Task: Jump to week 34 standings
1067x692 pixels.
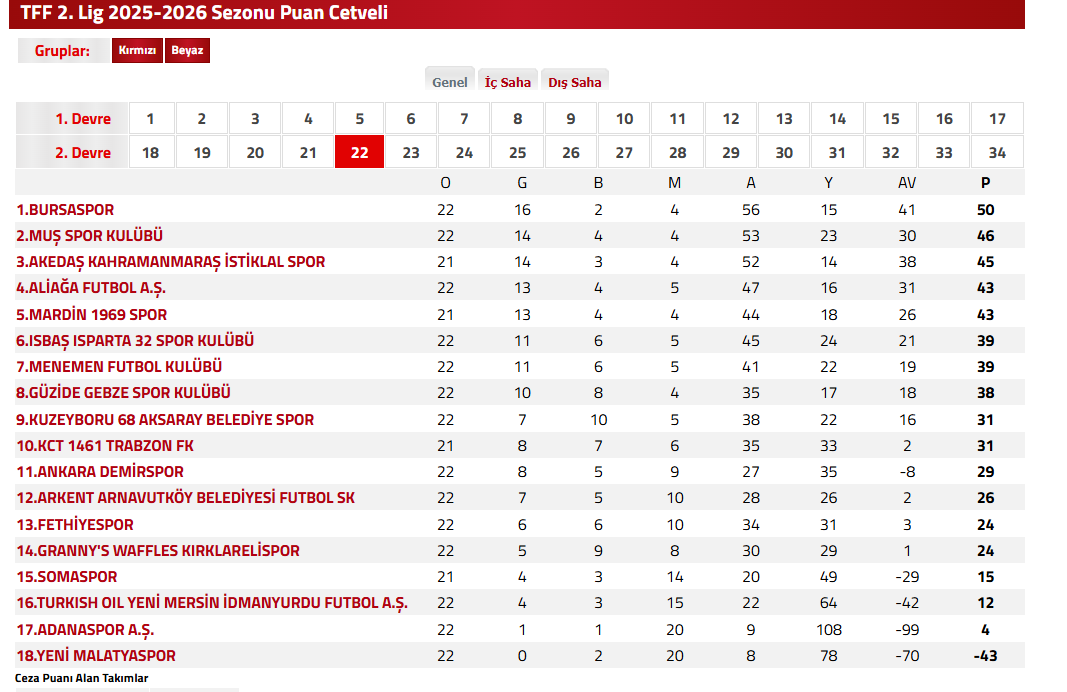Action: pos(997,153)
